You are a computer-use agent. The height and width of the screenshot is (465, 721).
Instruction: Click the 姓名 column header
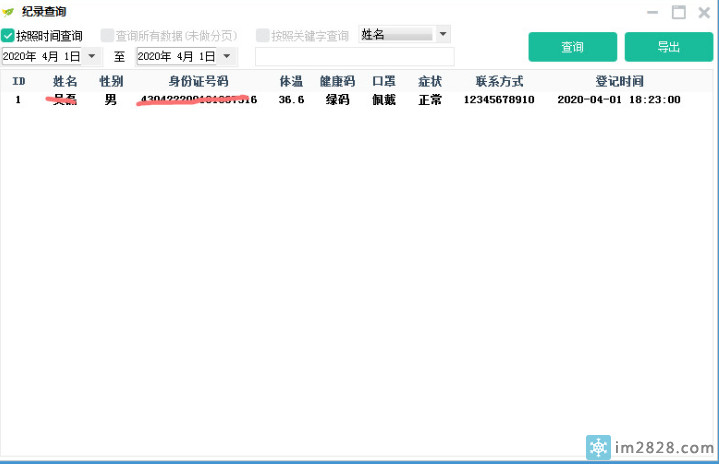[65, 81]
